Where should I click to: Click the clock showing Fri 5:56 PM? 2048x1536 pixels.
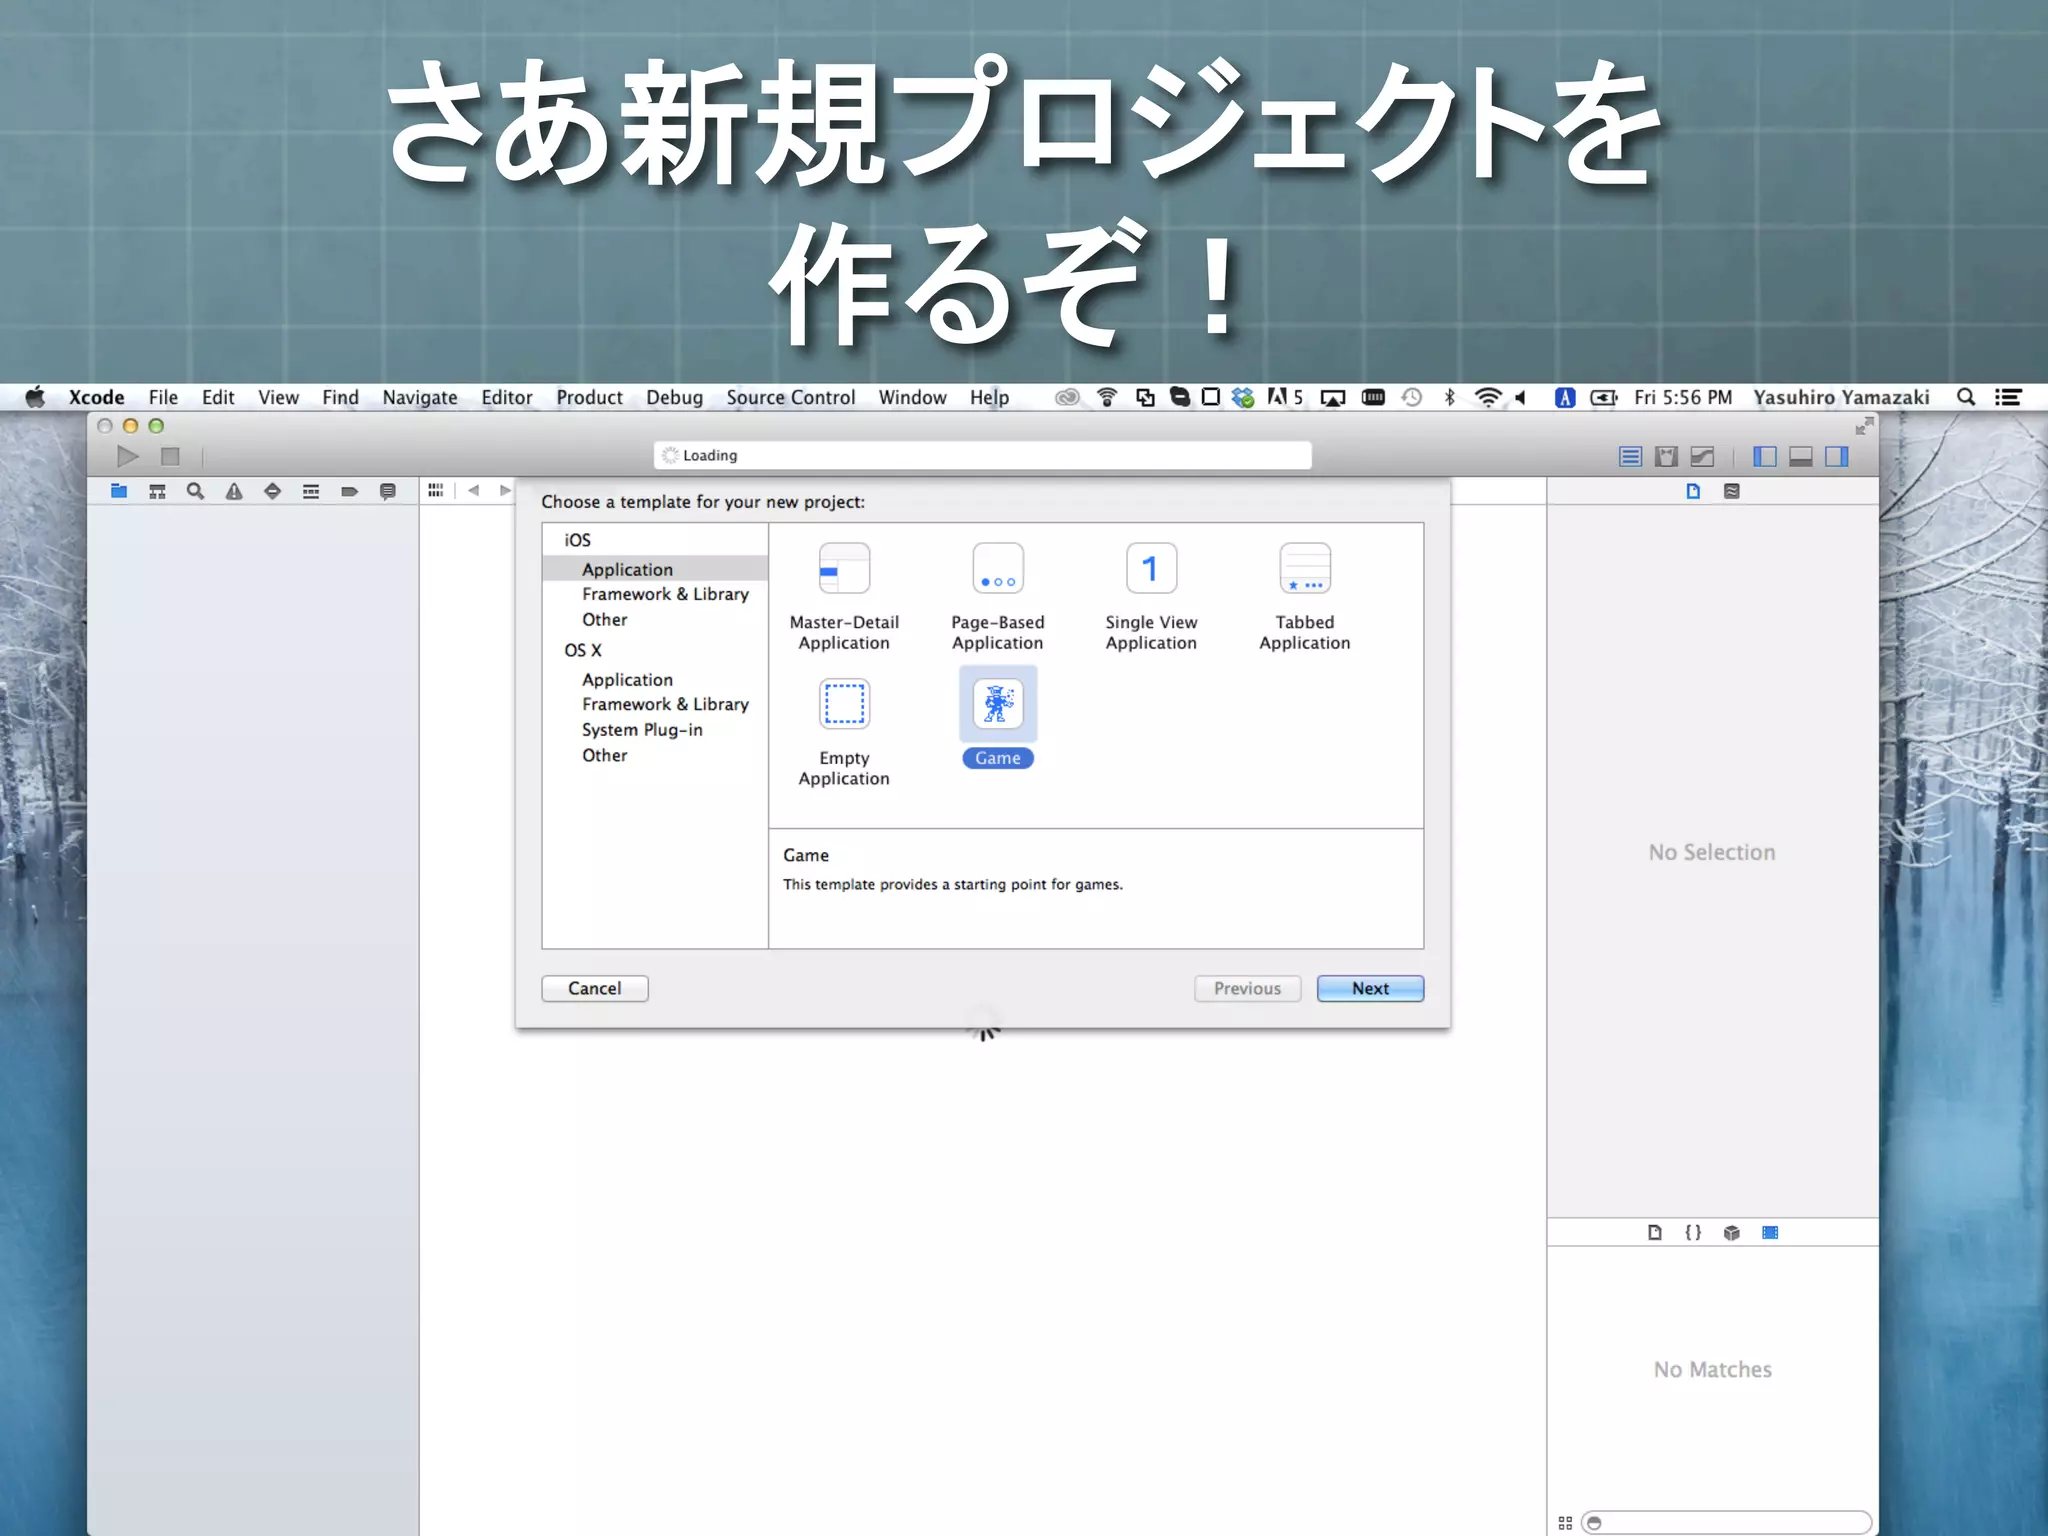(1683, 397)
